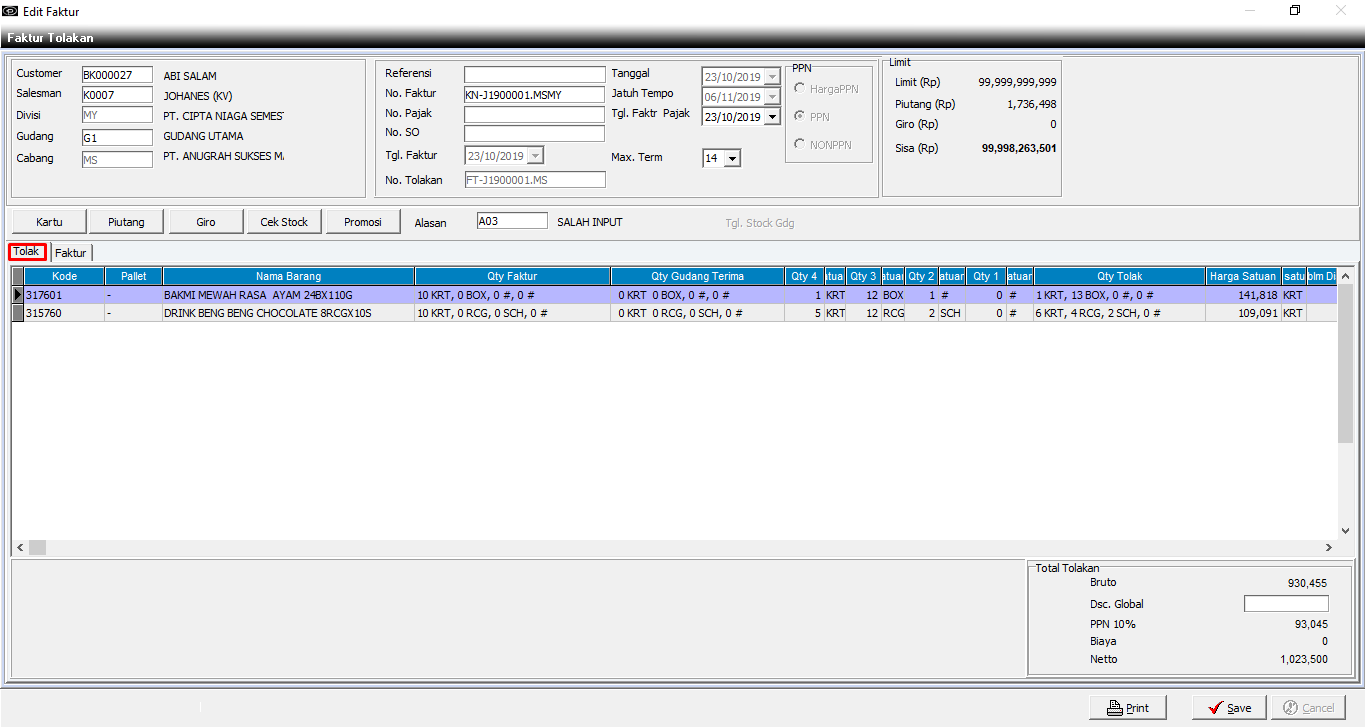Click the Dsc. Global input field
This screenshot has width=1365, height=727.
1286,604
